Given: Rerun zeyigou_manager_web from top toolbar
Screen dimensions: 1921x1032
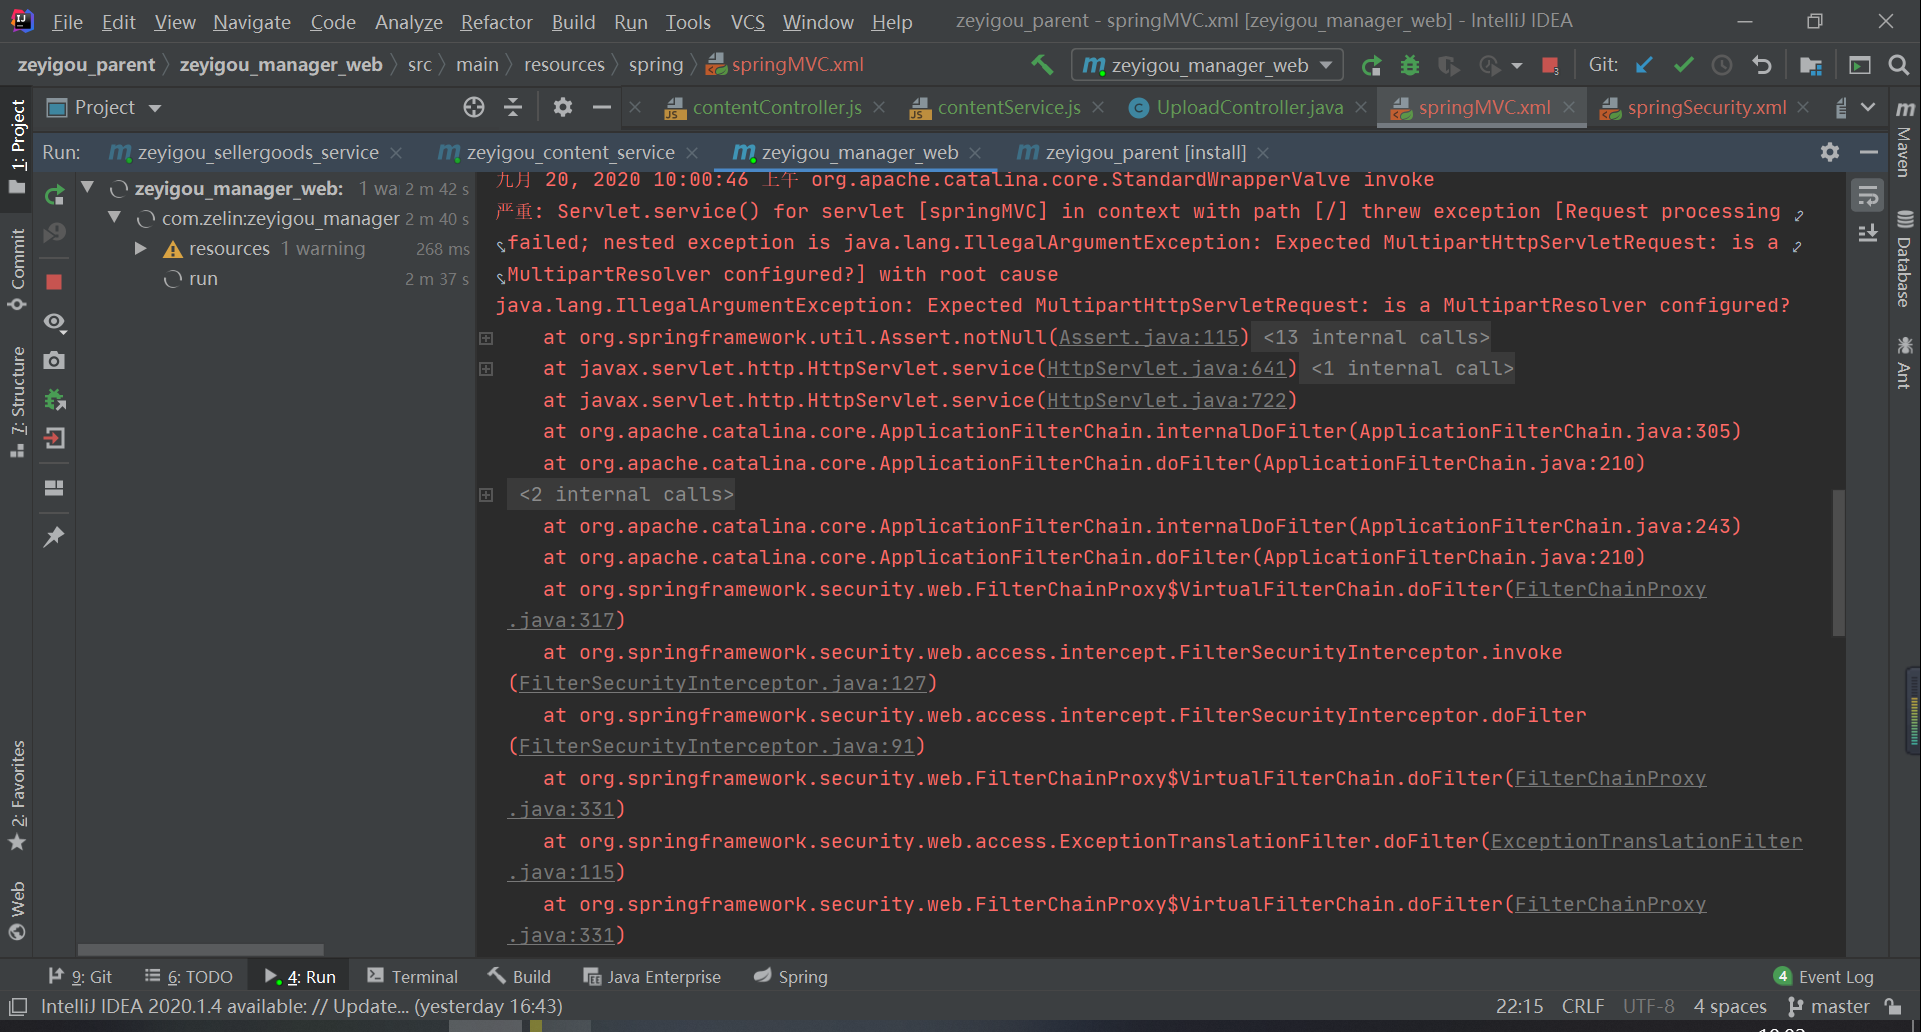Looking at the screenshot, I should click(x=1371, y=65).
